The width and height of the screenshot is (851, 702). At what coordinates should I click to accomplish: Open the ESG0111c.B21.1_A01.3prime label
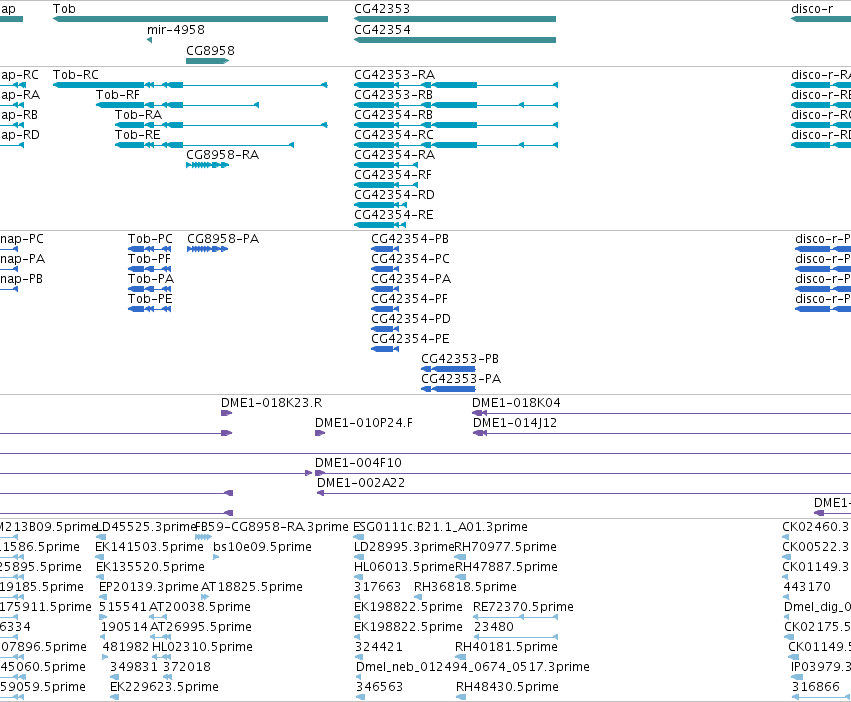click(x=440, y=528)
